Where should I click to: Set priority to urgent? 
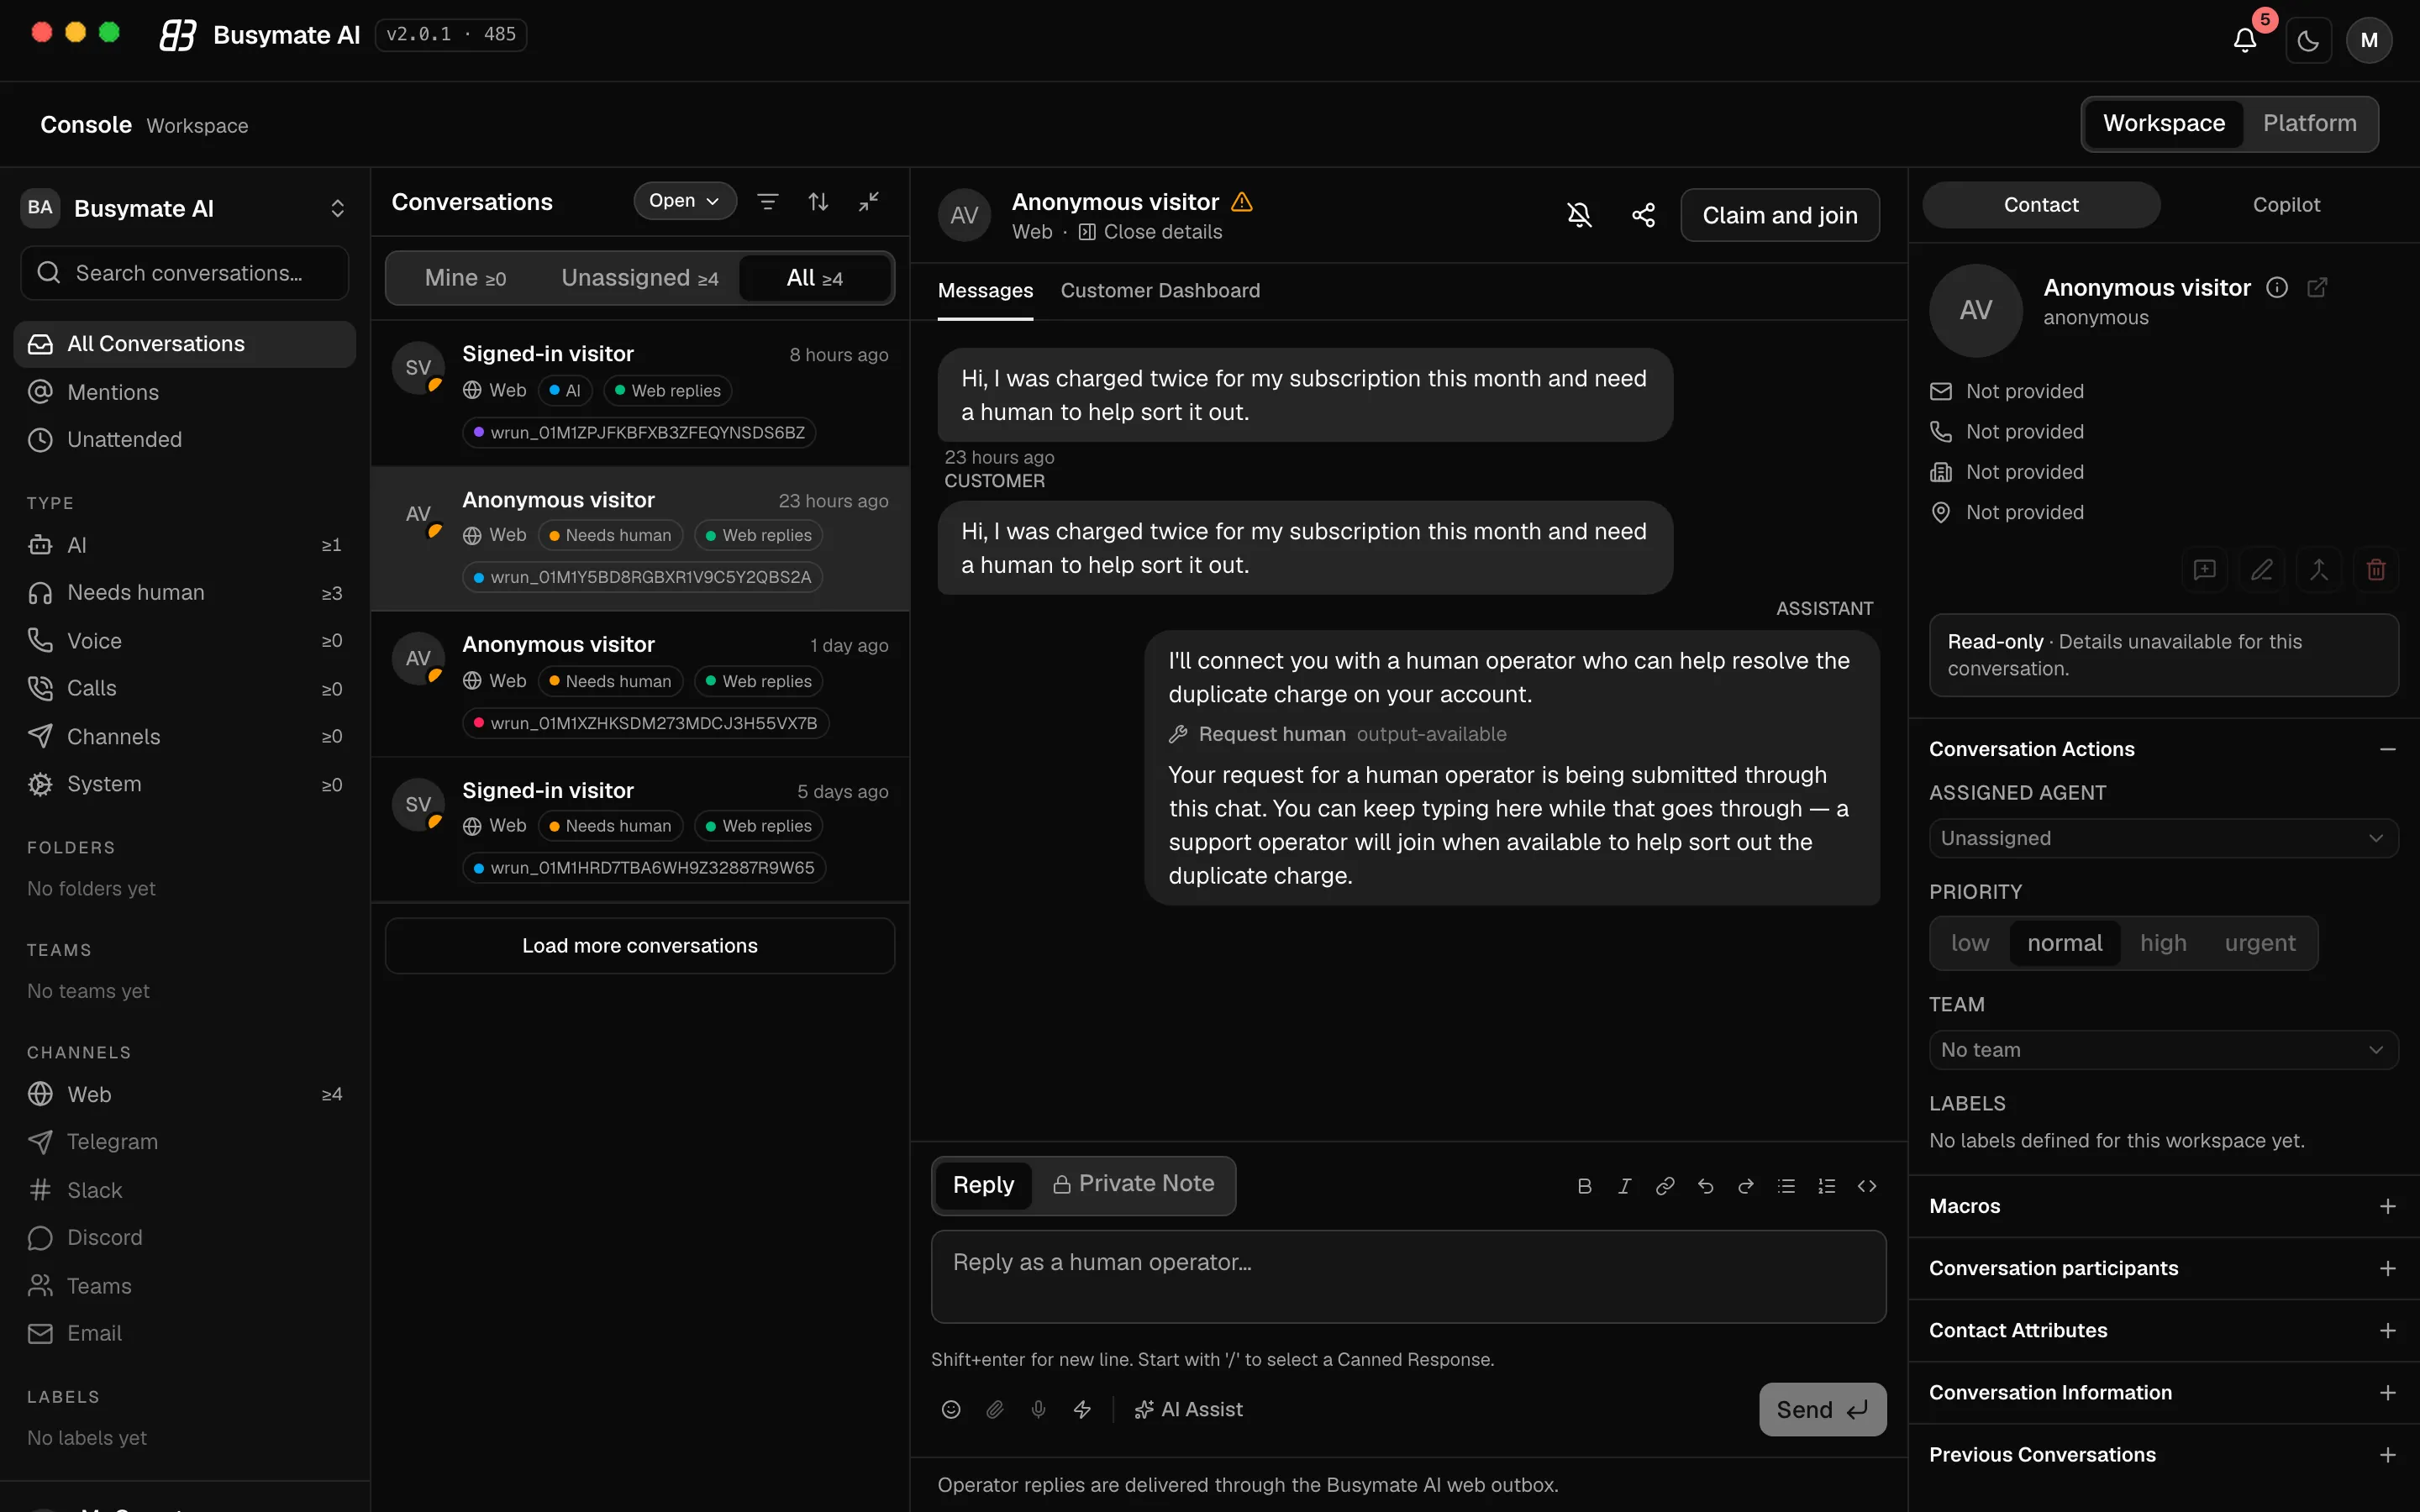pyautogui.click(x=2260, y=943)
